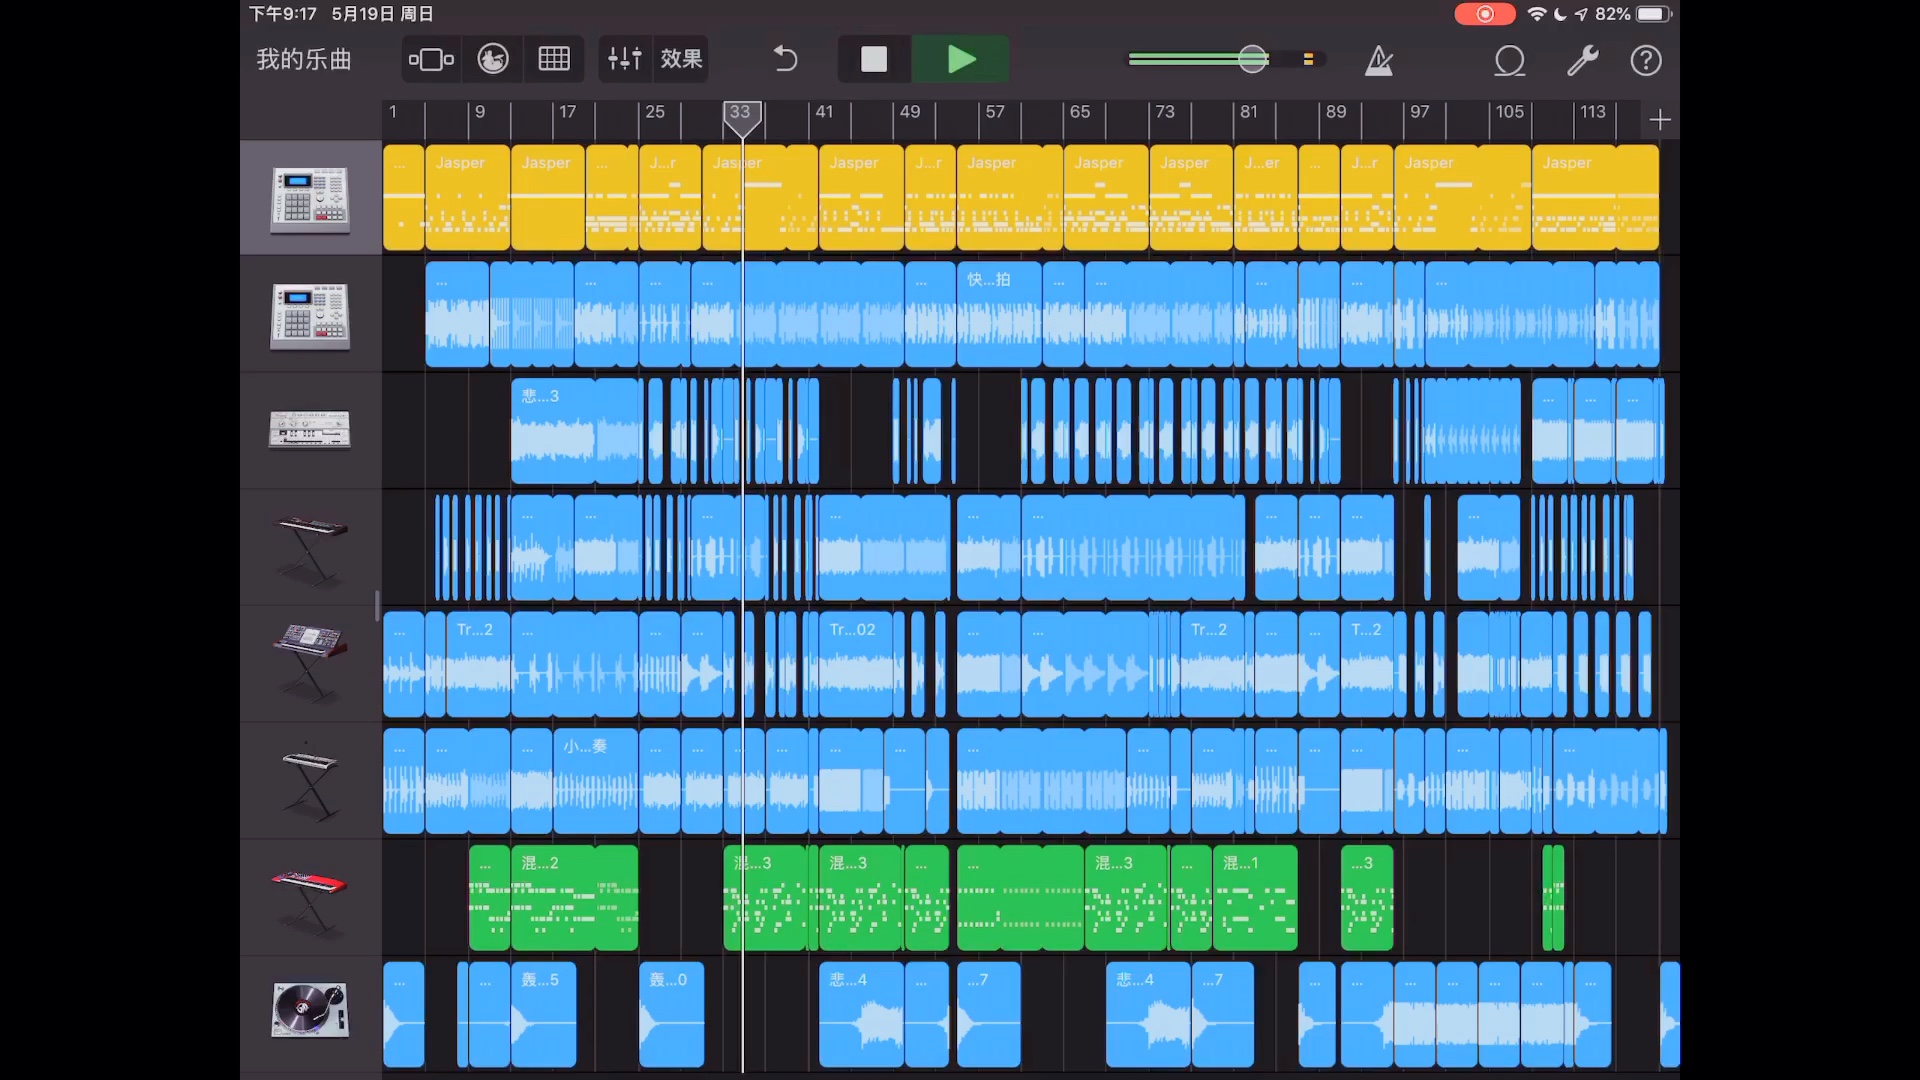Tap the metronome icon
1920x1080 pixels.
tap(1379, 60)
